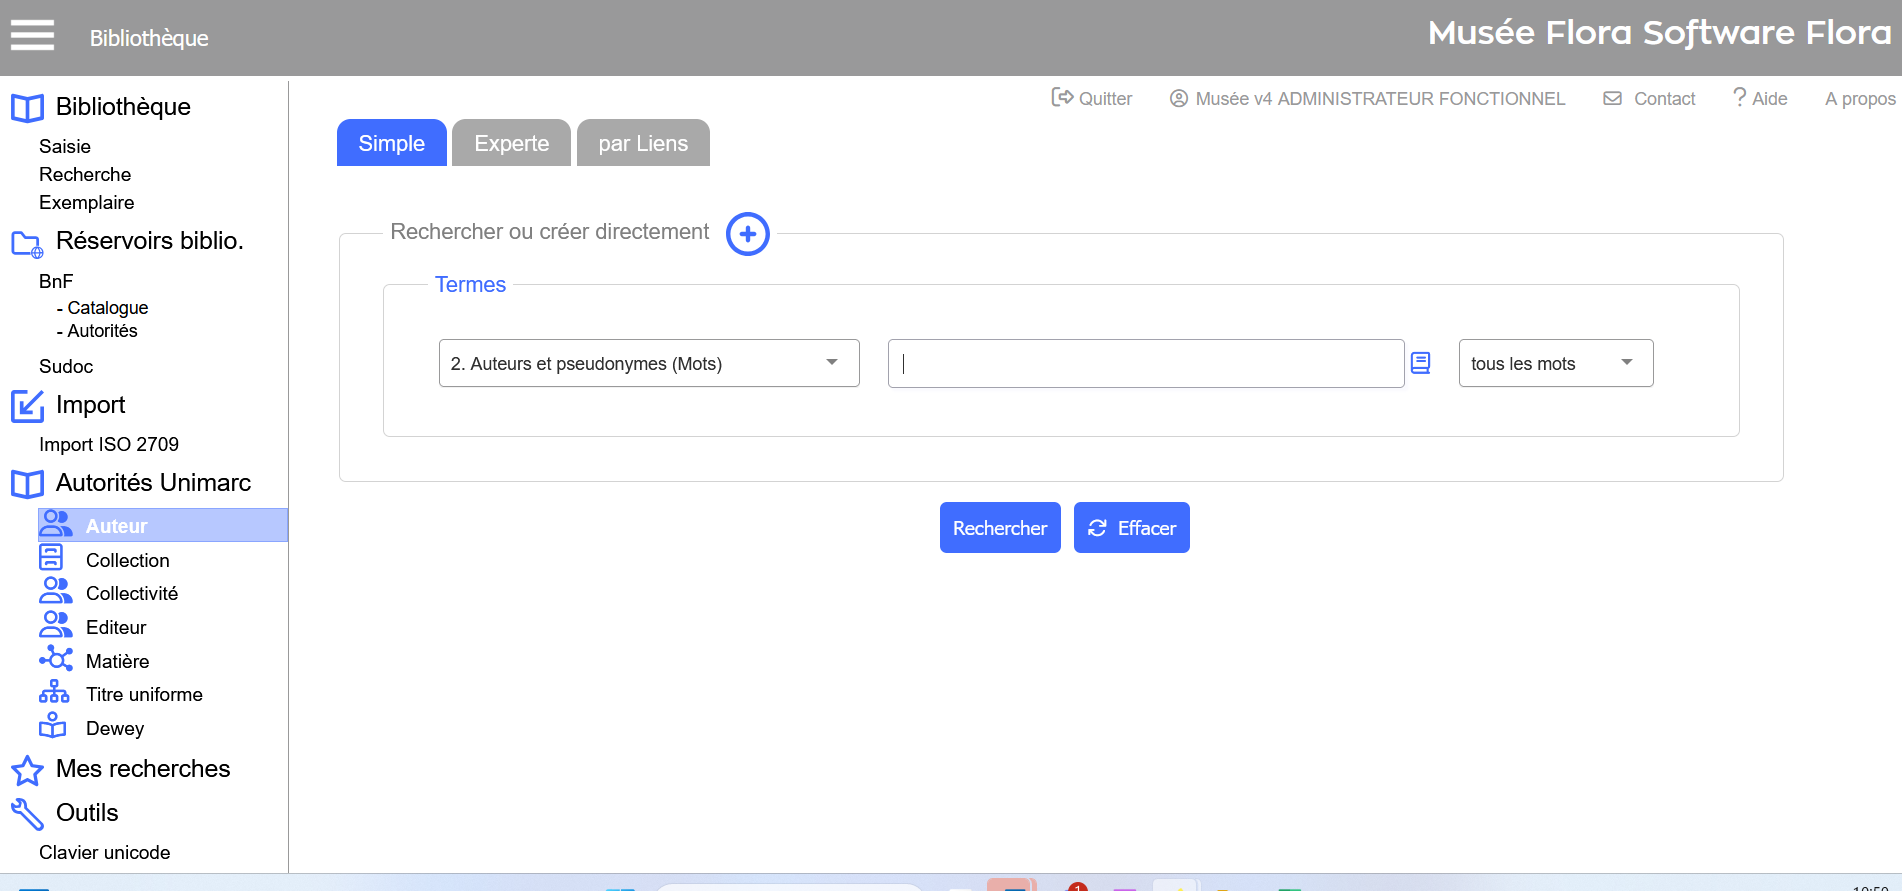Viewport: 1902px width, 891px height.
Task: Click the Bibliothèque title in header bar
Action: [149, 38]
